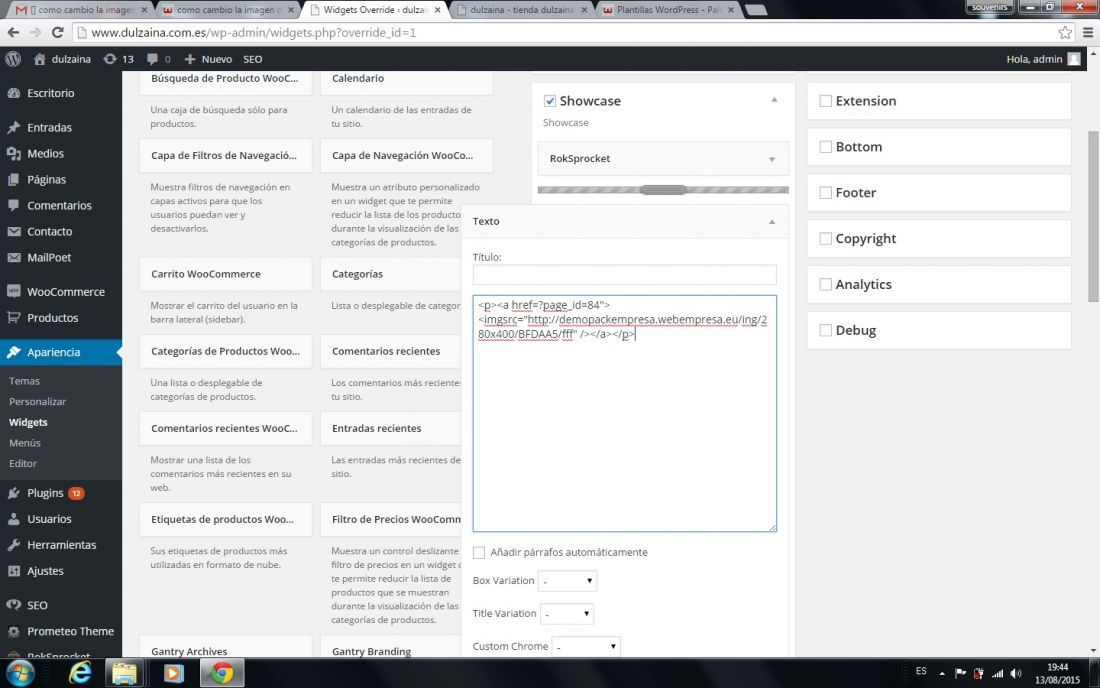This screenshot has width=1100, height=688.
Task: Open Herramientas in sidebar
Action: [x=60, y=544]
